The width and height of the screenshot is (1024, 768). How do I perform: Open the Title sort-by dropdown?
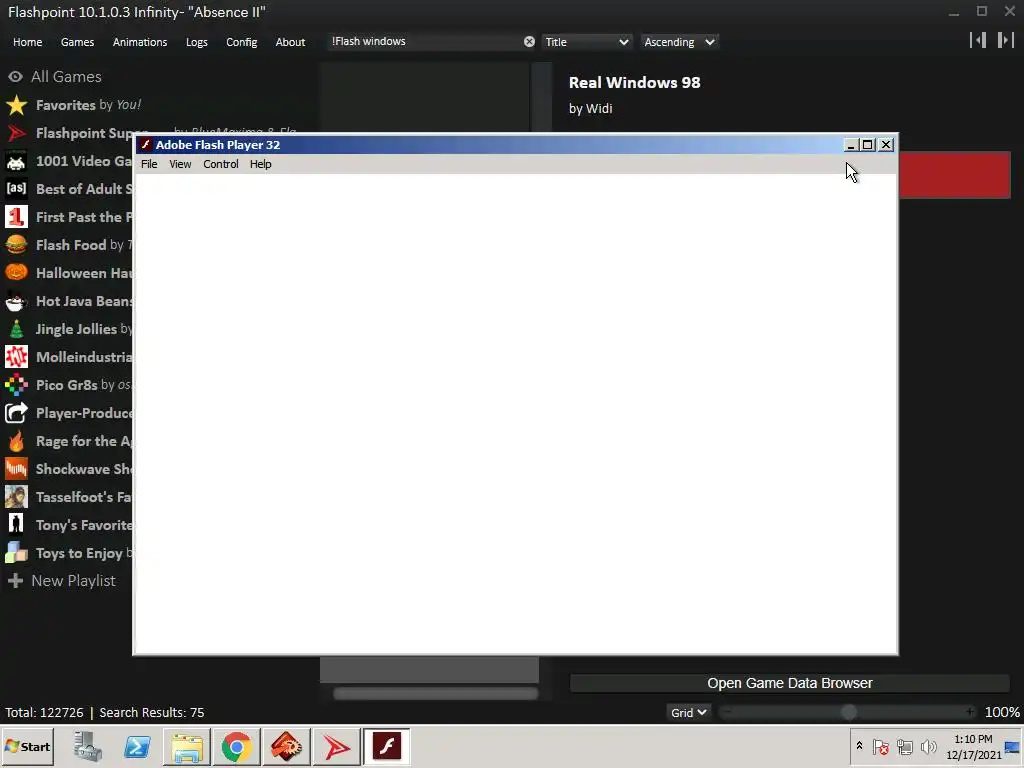click(586, 42)
